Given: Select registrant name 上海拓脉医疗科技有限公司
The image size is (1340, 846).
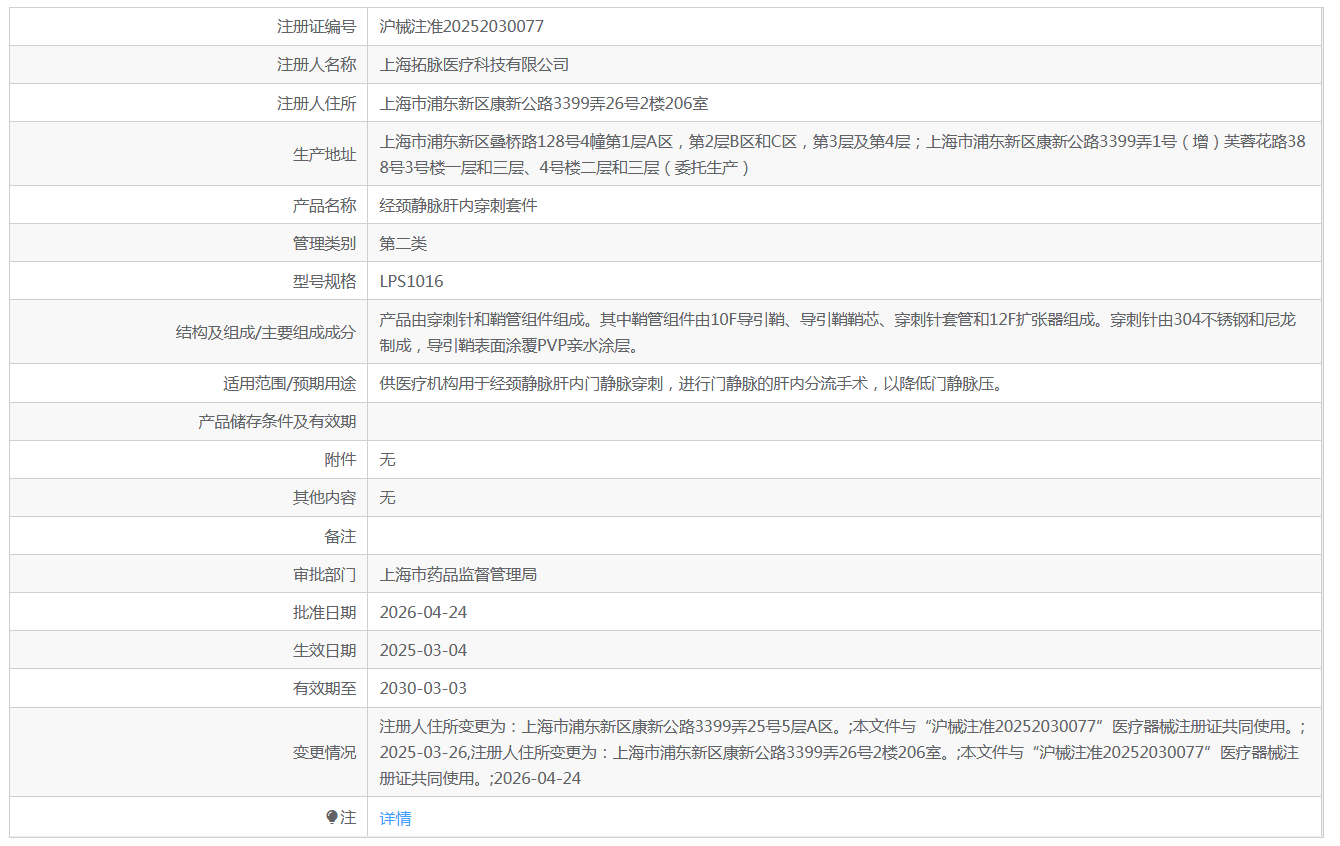Looking at the screenshot, I should [474, 65].
